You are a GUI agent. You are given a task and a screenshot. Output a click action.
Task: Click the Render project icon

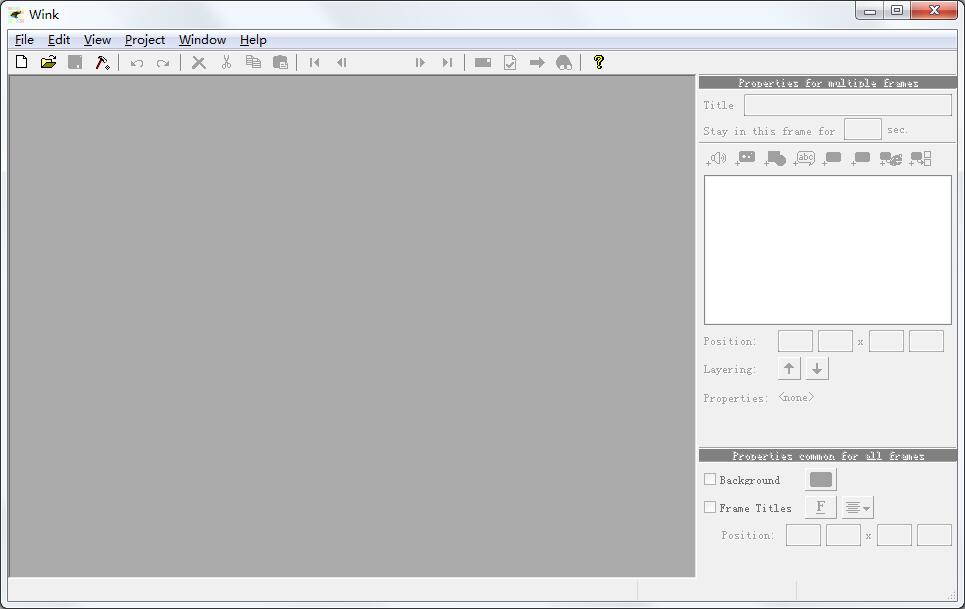(x=102, y=62)
